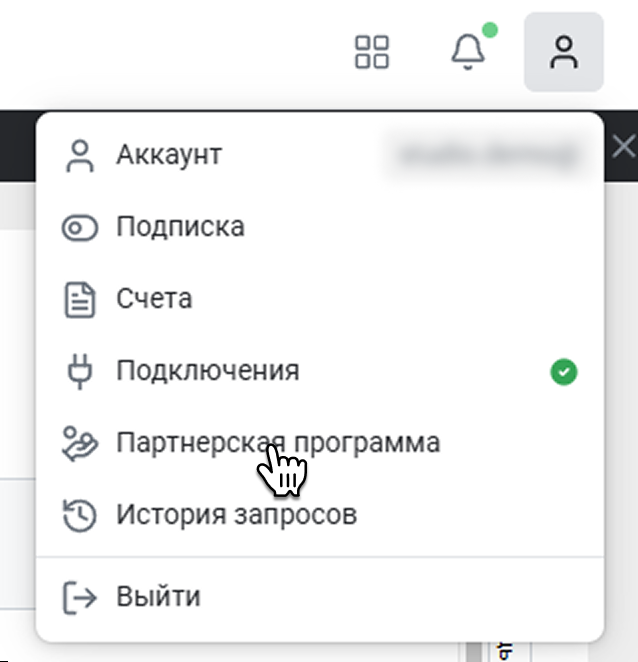Choose Партнерская программа from the menu
Screen dimensions: 638x662
coord(277,443)
